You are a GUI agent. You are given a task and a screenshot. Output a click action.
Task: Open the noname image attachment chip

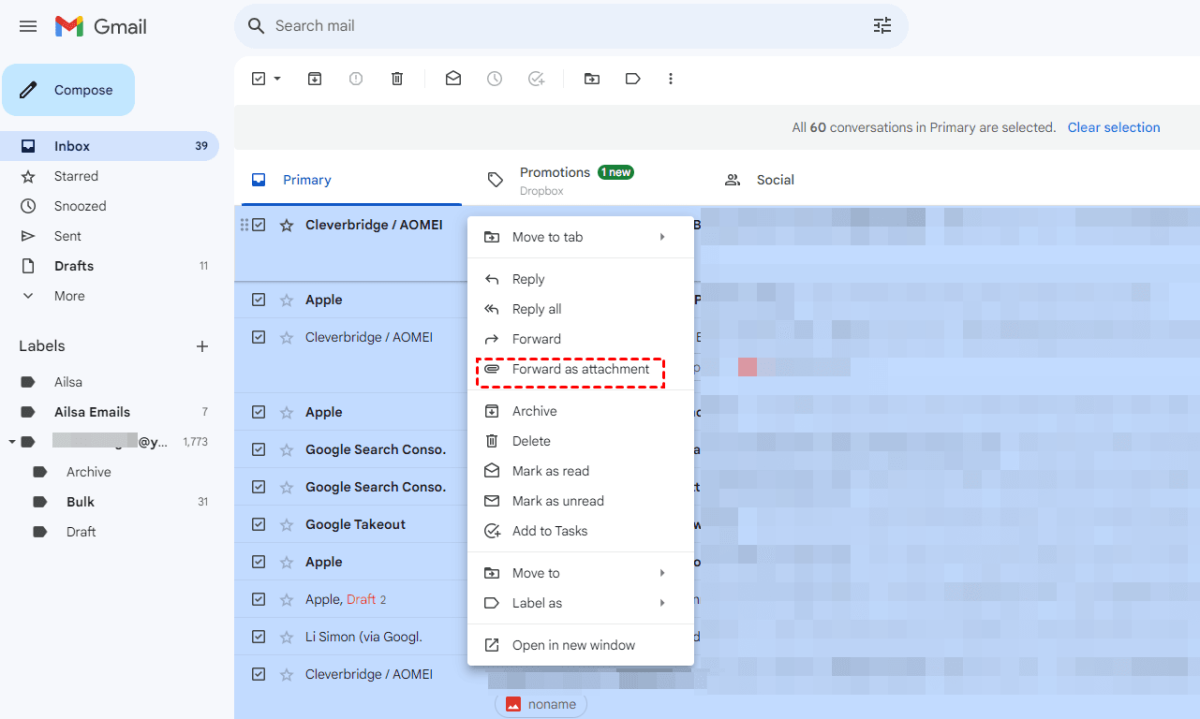click(x=541, y=704)
